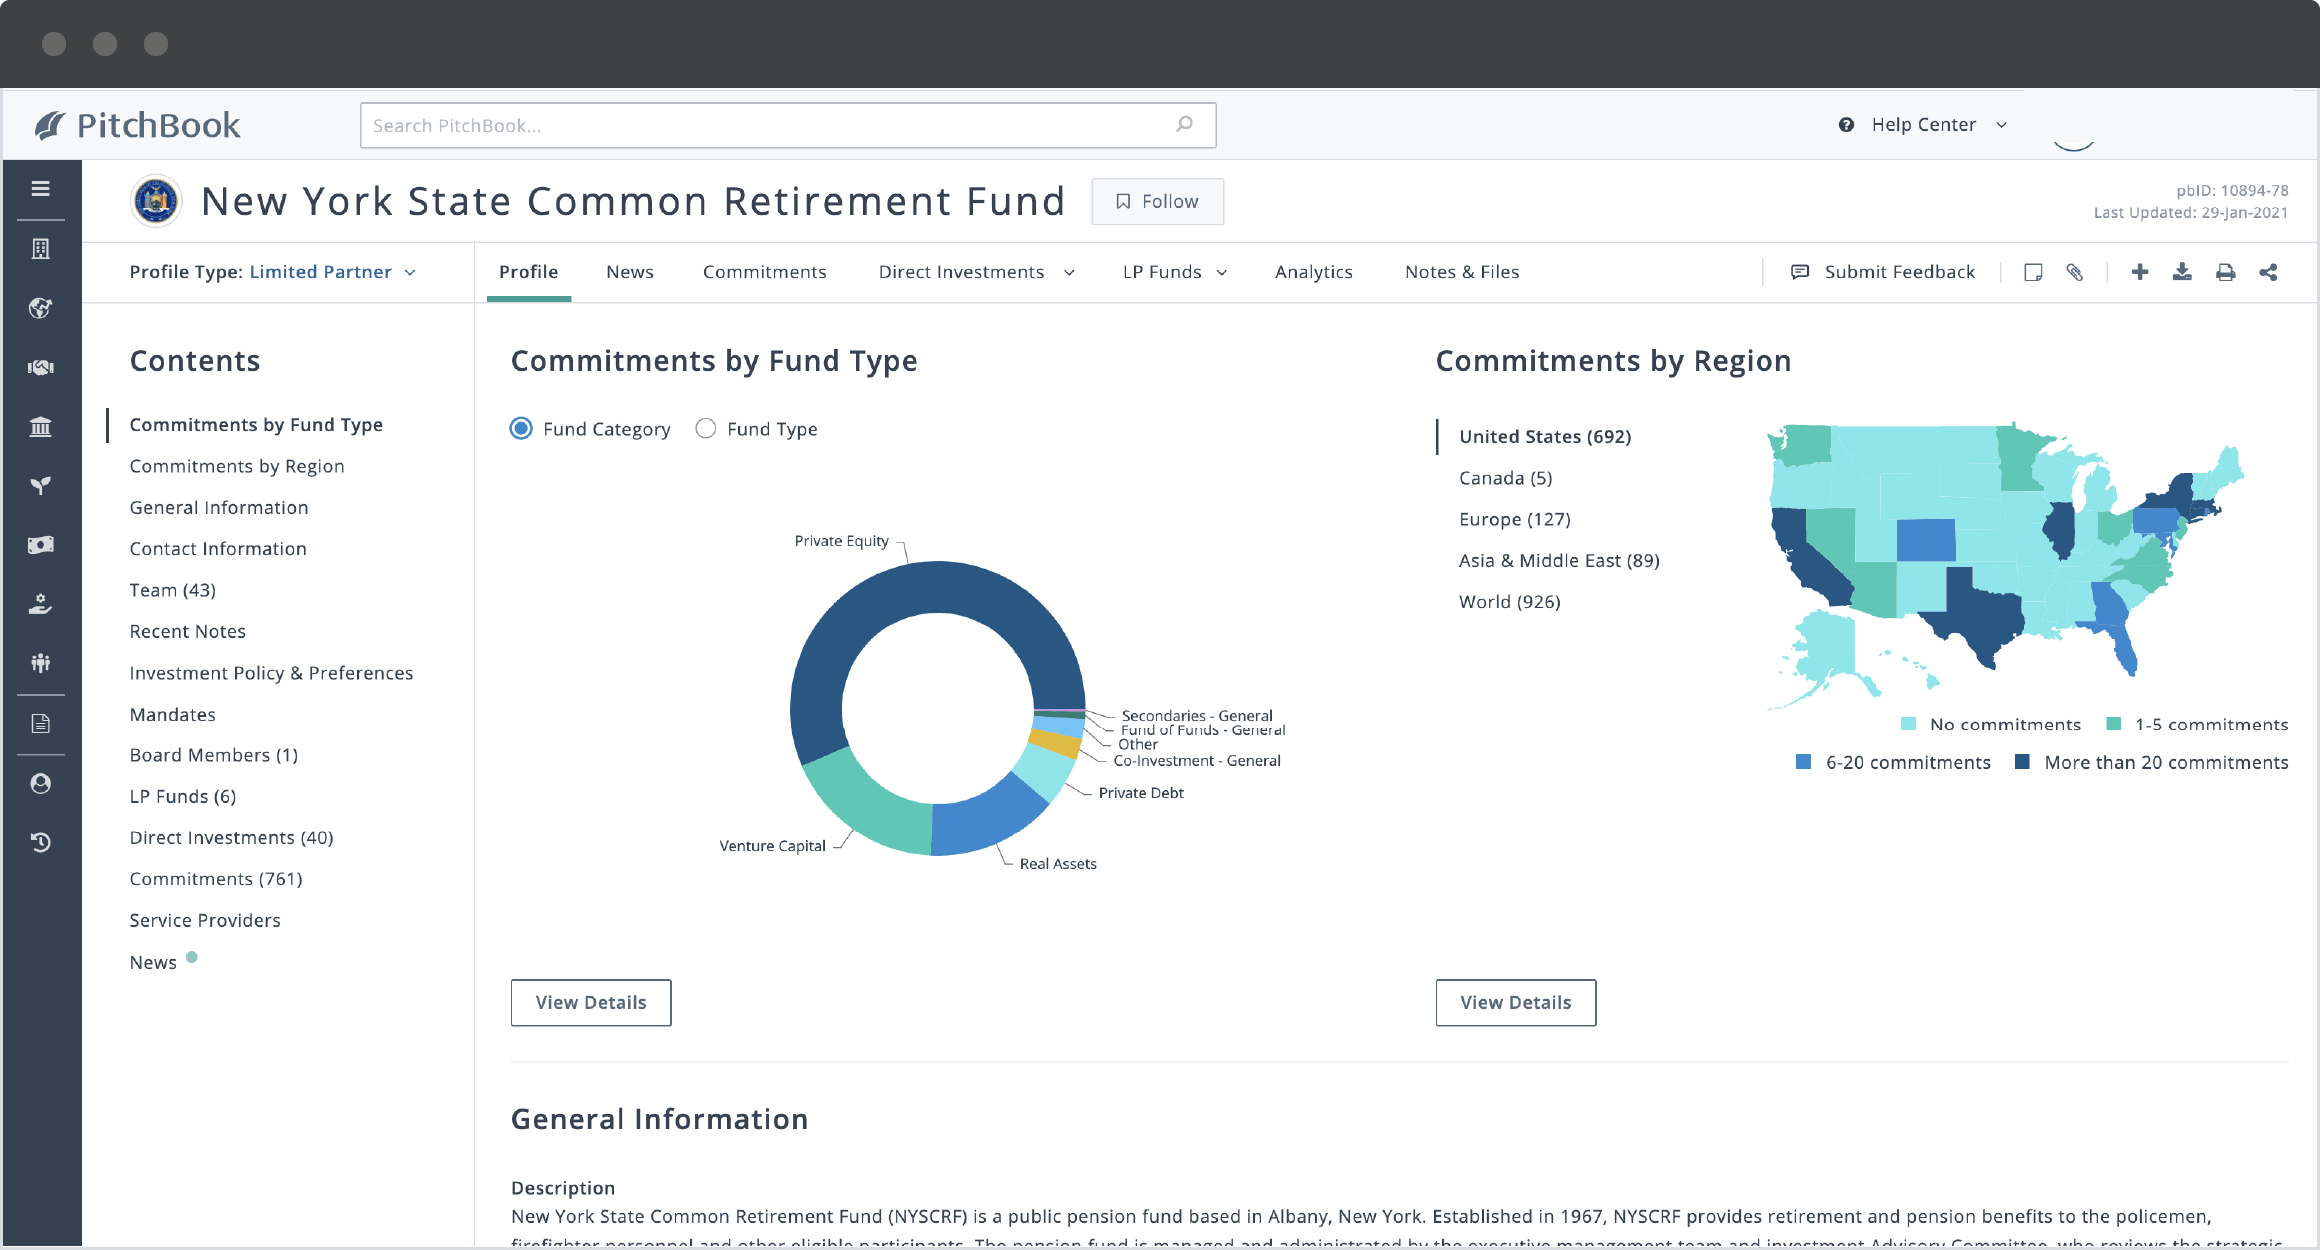
Task: Open the companies icon in left sidebar
Action: [x=41, y=249]
